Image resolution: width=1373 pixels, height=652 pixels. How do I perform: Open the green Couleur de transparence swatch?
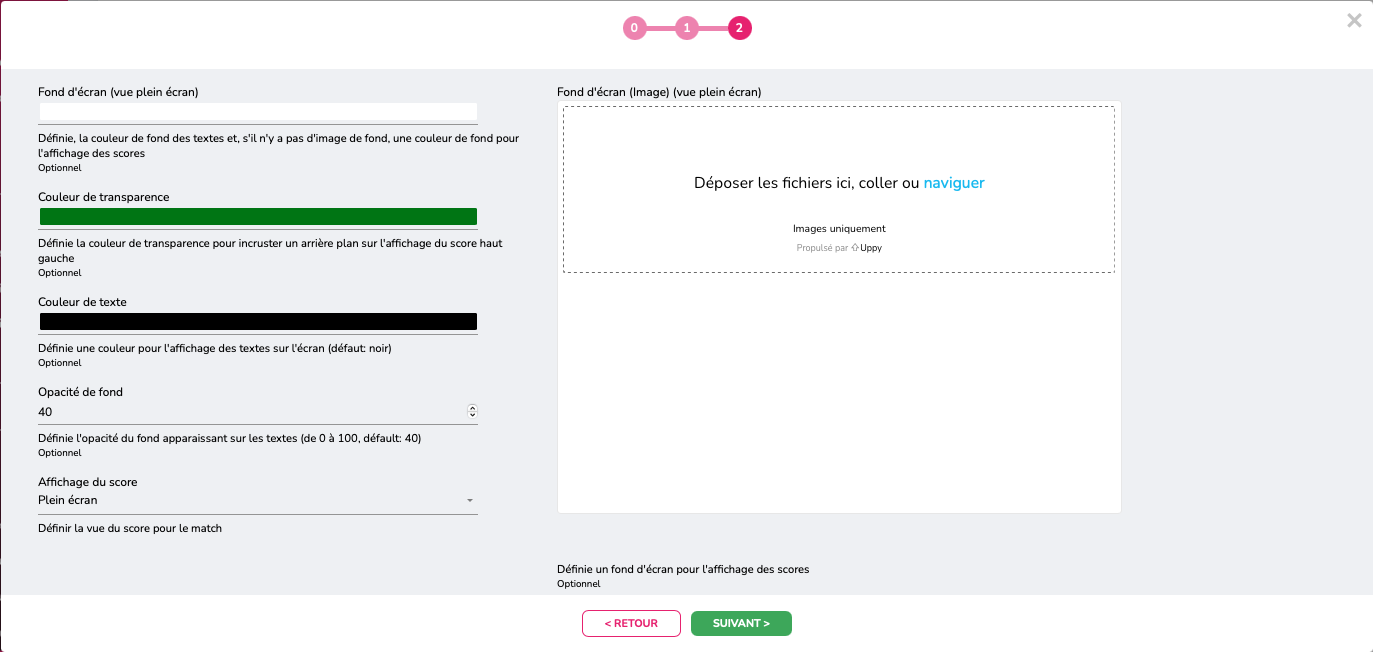pos(258,217)
